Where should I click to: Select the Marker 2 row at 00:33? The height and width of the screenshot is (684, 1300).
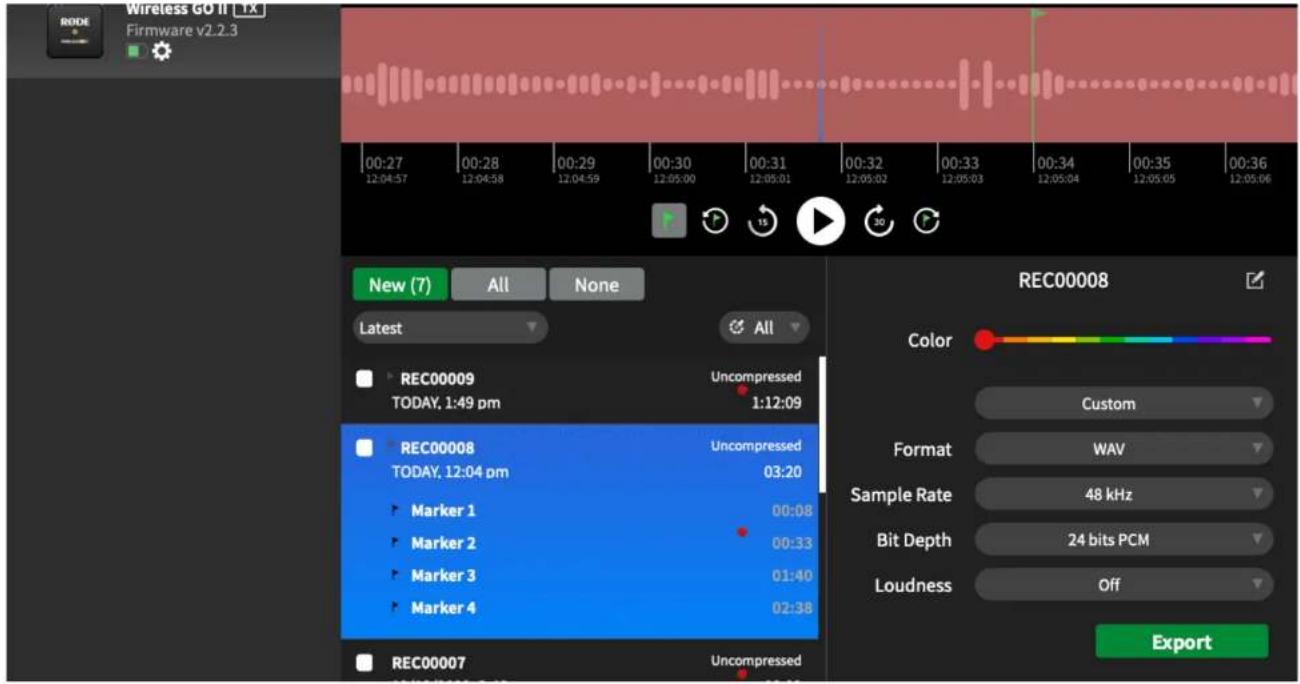tap(580, 543)
